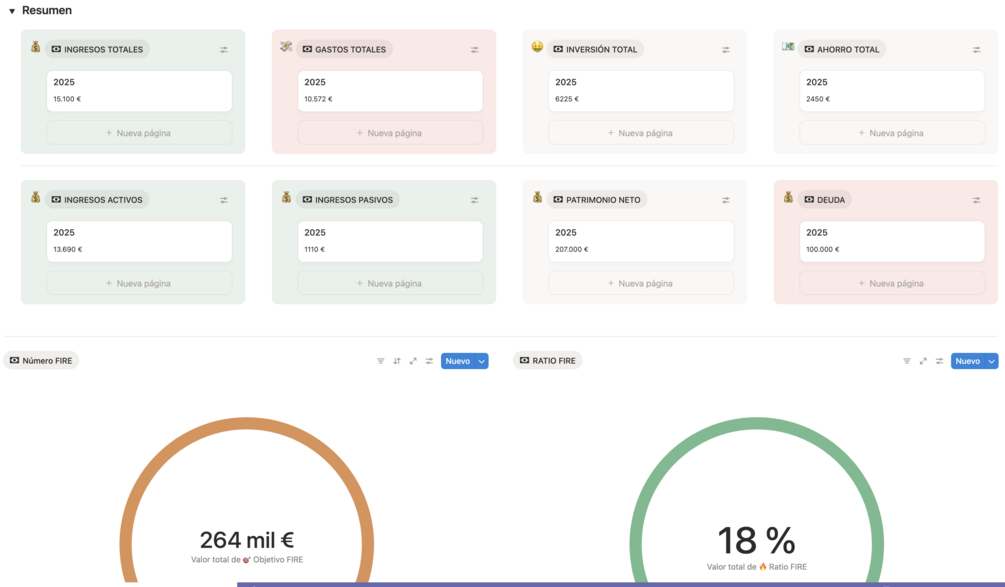Add Nueva página under INGRESOS TOTALES
Image resolution: width=1005 pixels, height=587 pixels.
pos(139,133)
